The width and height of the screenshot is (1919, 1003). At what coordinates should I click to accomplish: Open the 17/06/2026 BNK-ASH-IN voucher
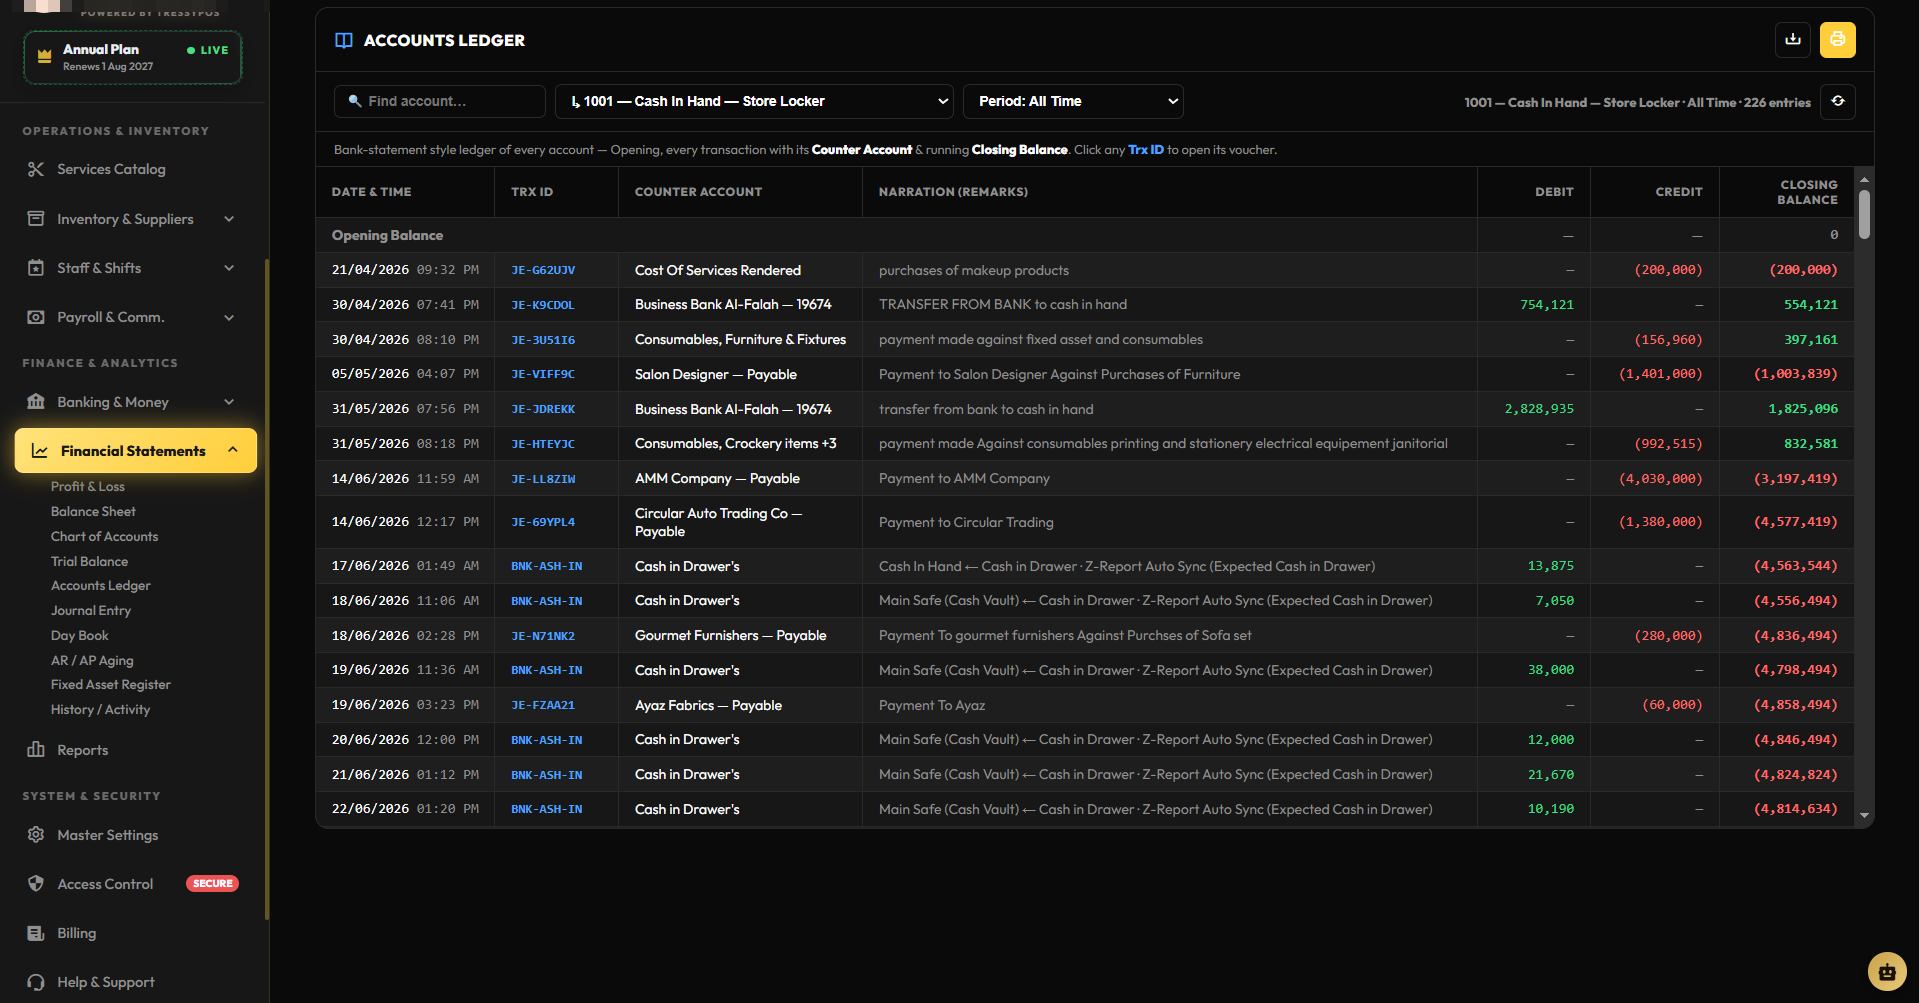[546, 567]
